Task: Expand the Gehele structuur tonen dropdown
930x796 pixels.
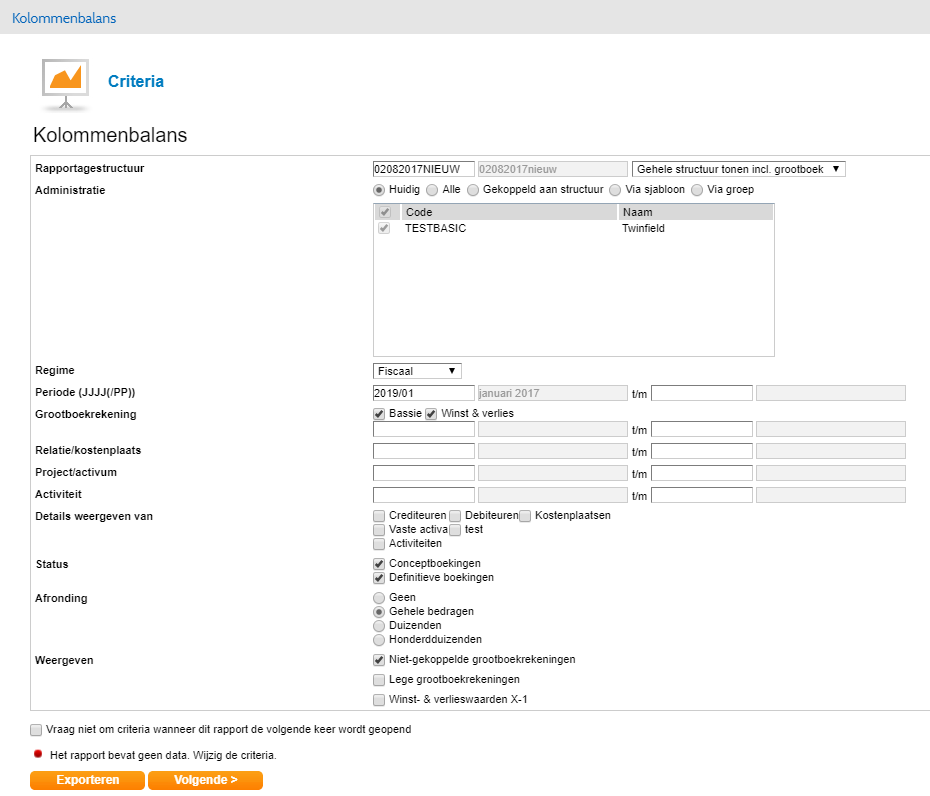Action: [x=739, y=169]
